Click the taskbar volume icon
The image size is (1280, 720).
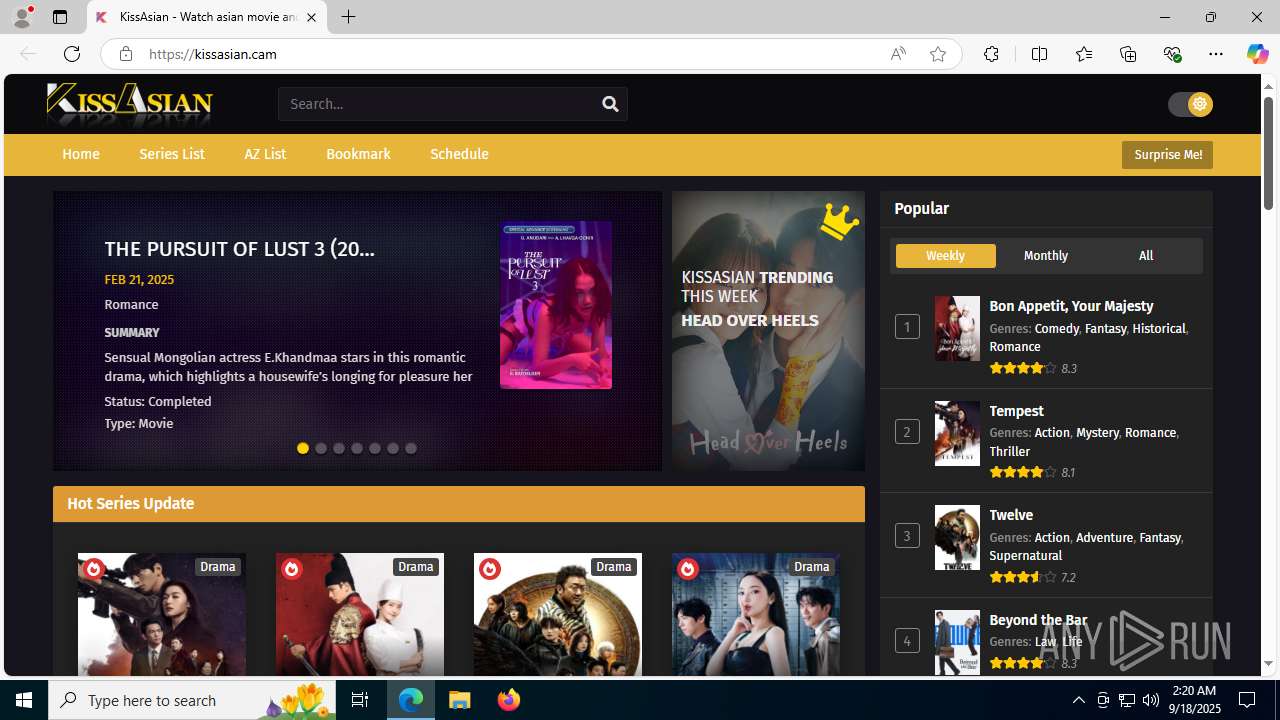pyautogui.click(x=1150, y=700)
